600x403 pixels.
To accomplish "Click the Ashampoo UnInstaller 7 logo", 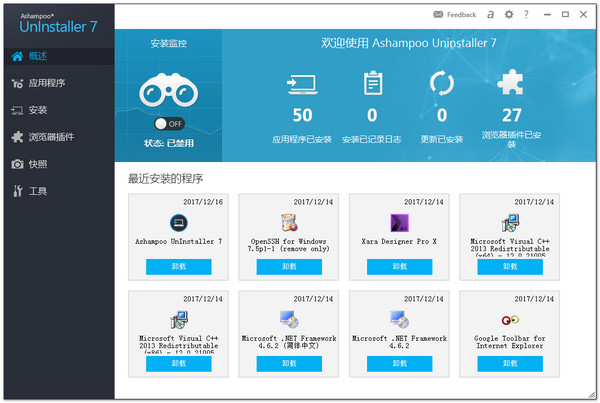I will pyautogui.click(x=58, y=23).
